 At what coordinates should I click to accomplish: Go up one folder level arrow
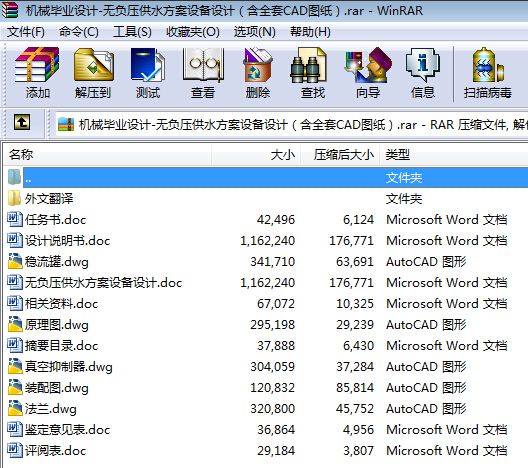22,122
